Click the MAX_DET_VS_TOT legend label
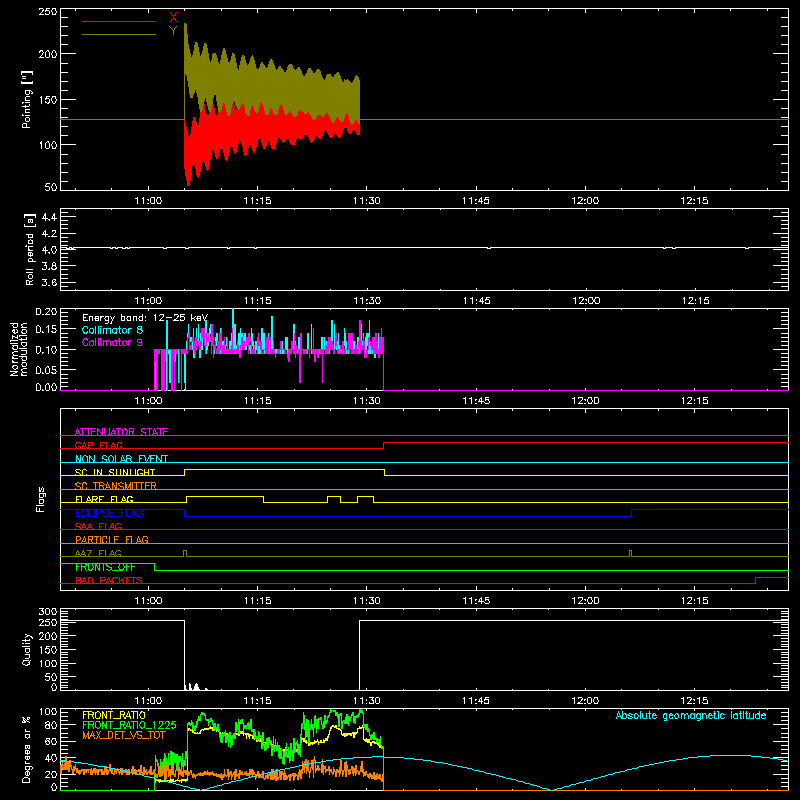This screenshot has height=800, width=800. coord(124,735)
